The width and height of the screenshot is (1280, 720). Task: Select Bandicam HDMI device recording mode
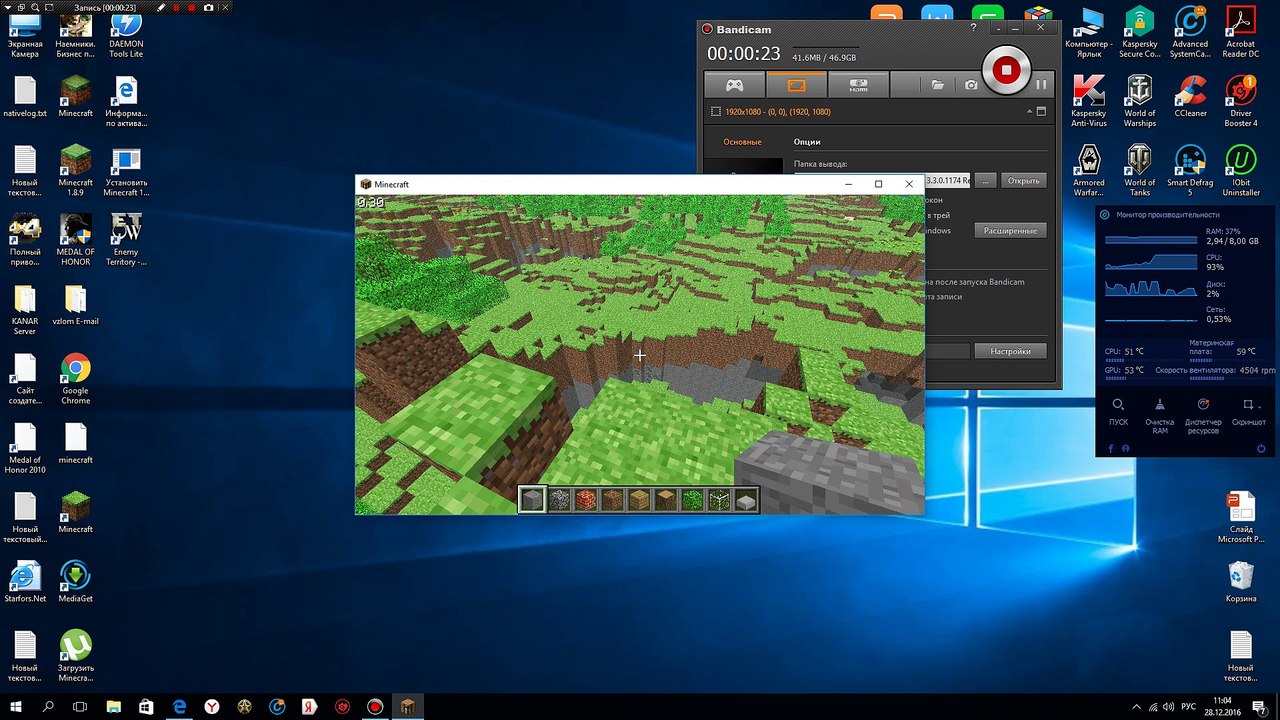pyautogui.click(x=858, y=85)
